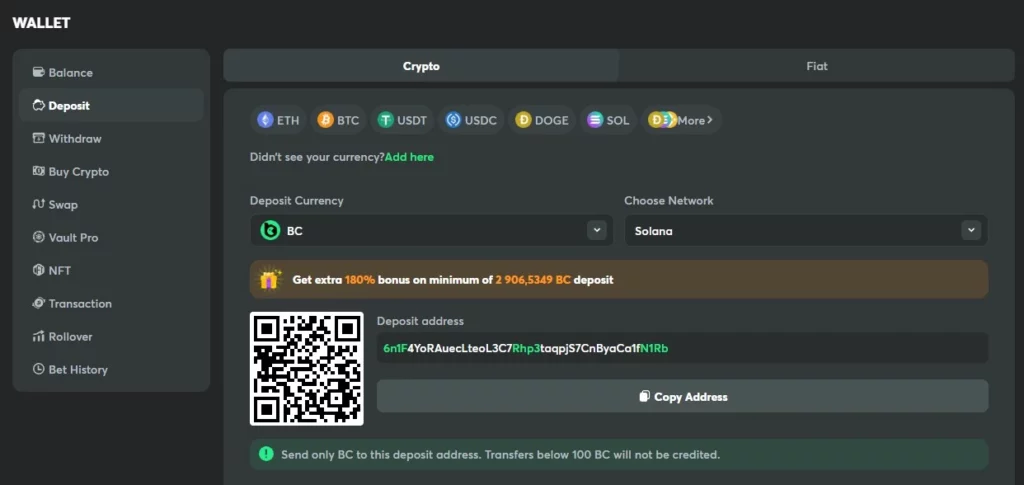
Task: Click the deposit address field
Action: [682, 348]
